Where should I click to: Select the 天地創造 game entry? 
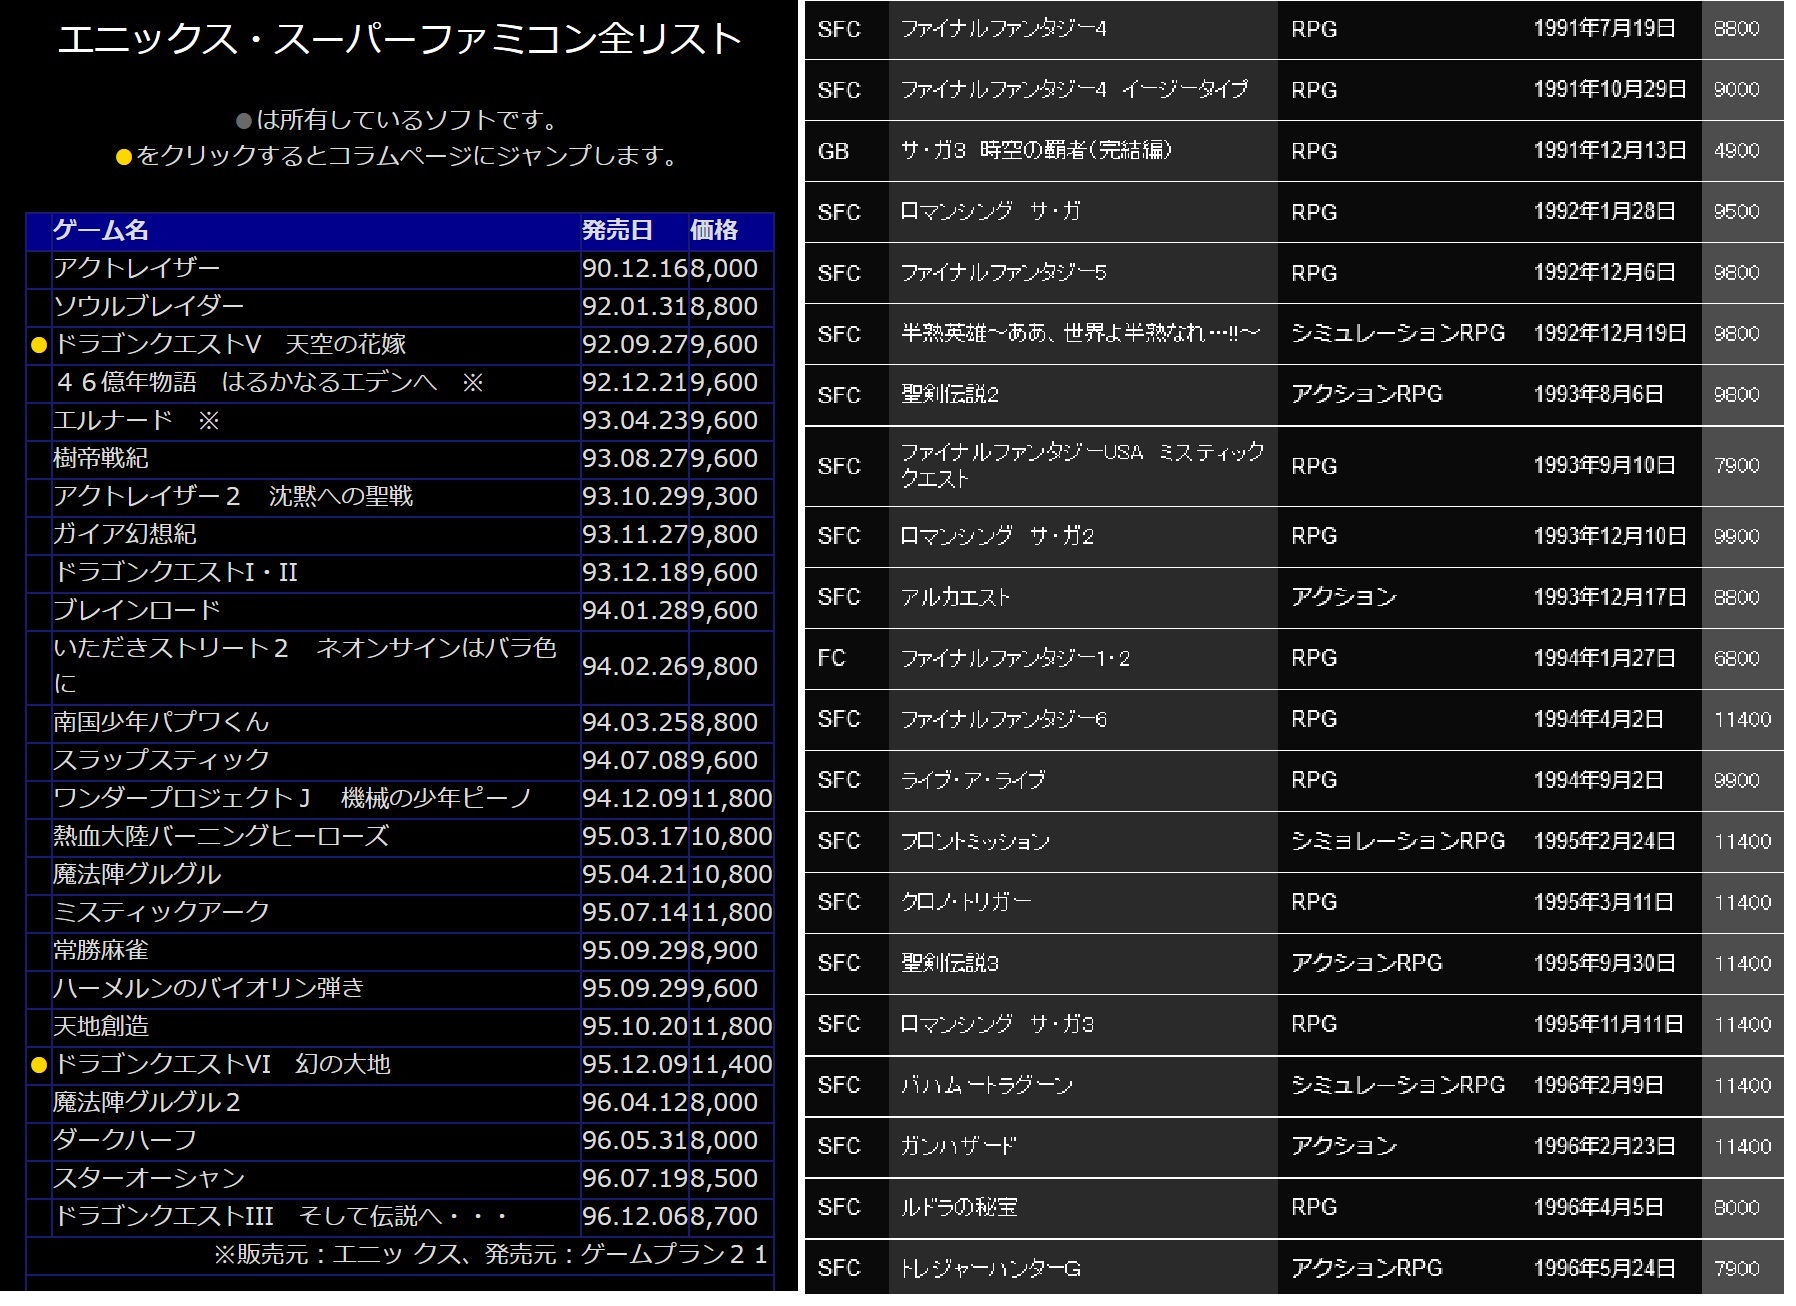101,1026
